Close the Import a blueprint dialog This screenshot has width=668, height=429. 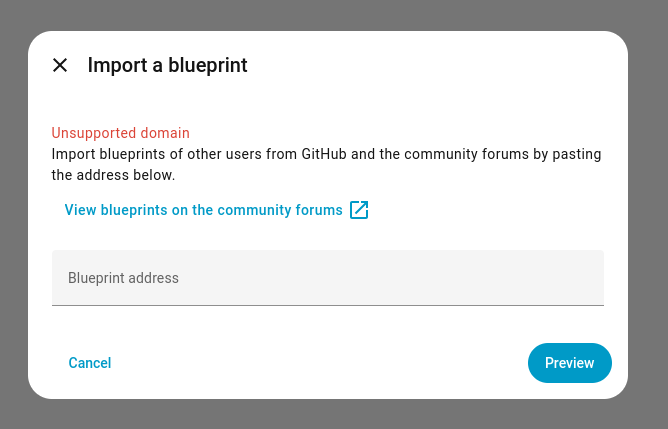click(60, 66)
